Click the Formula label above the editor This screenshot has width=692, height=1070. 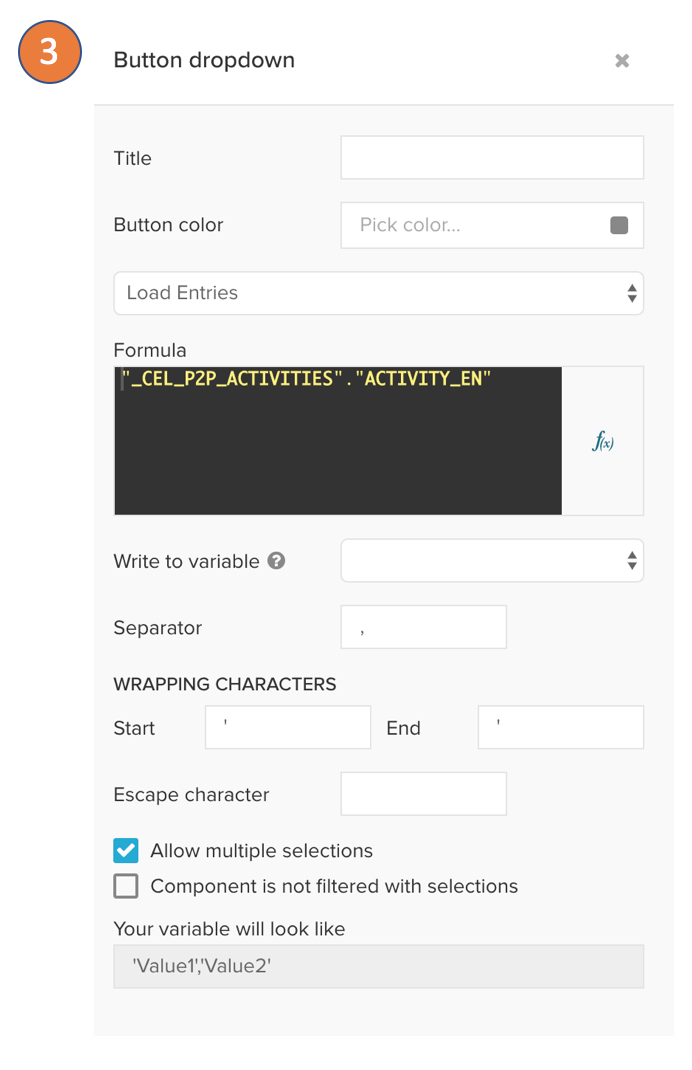tap(150, 350)
